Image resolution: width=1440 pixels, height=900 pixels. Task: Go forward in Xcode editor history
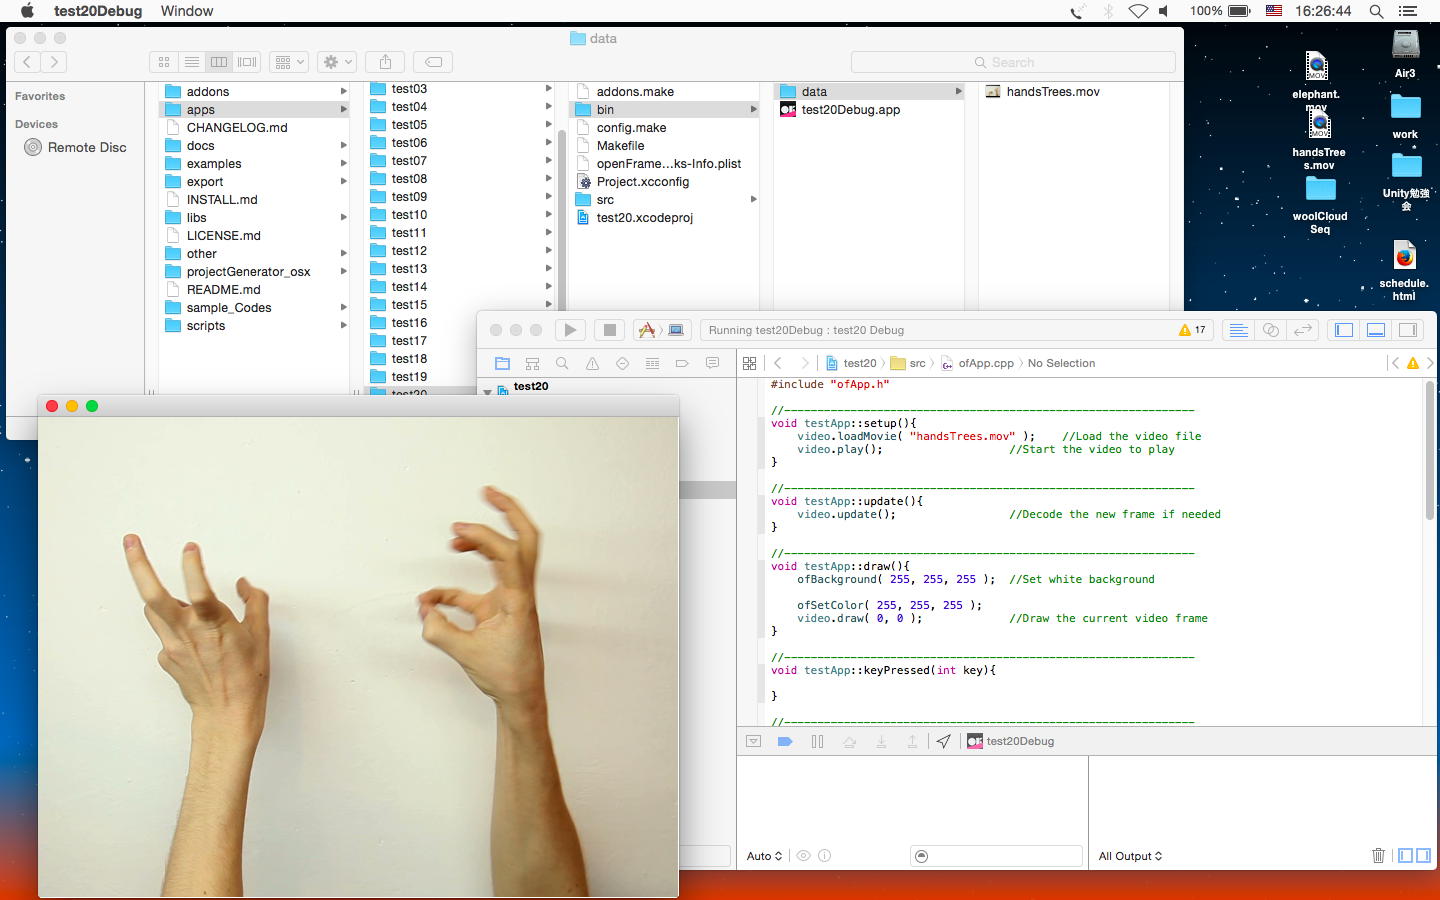804,363
